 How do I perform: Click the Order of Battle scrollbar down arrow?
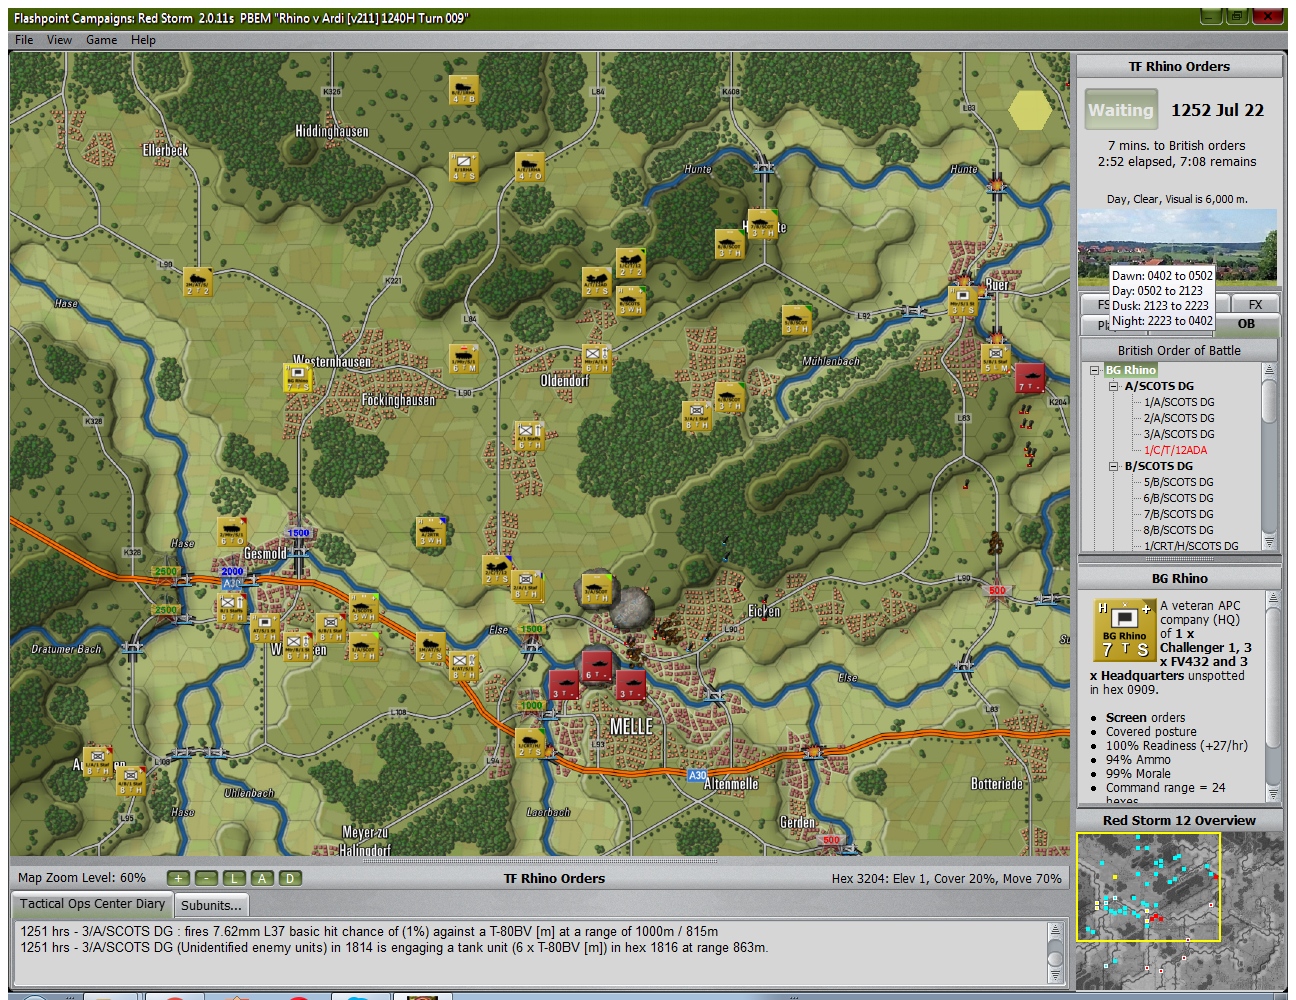1270,542
